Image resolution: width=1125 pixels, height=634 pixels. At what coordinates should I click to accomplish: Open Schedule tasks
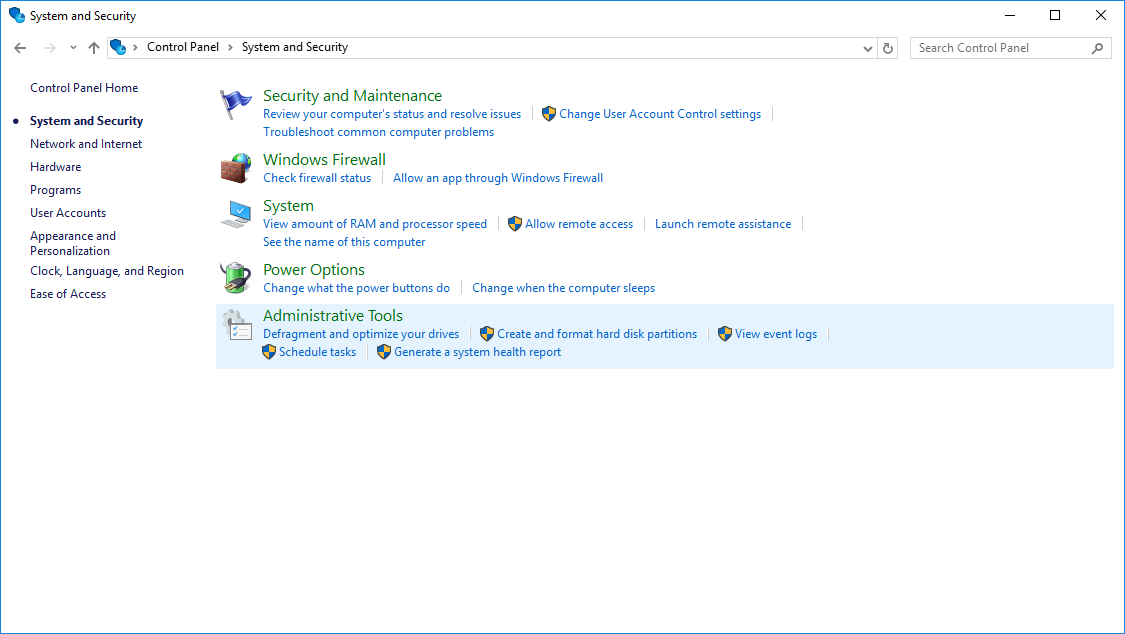click(317, 351)
